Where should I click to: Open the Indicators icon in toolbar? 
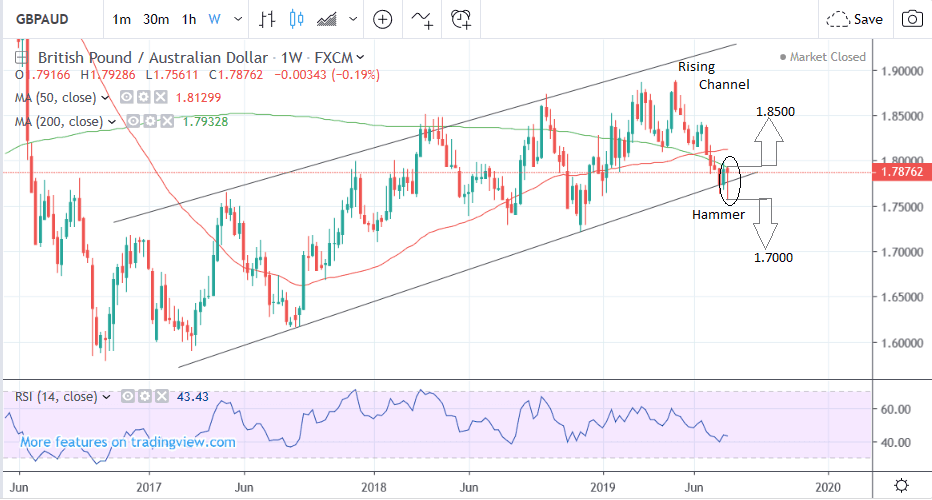tap(422, 19)
